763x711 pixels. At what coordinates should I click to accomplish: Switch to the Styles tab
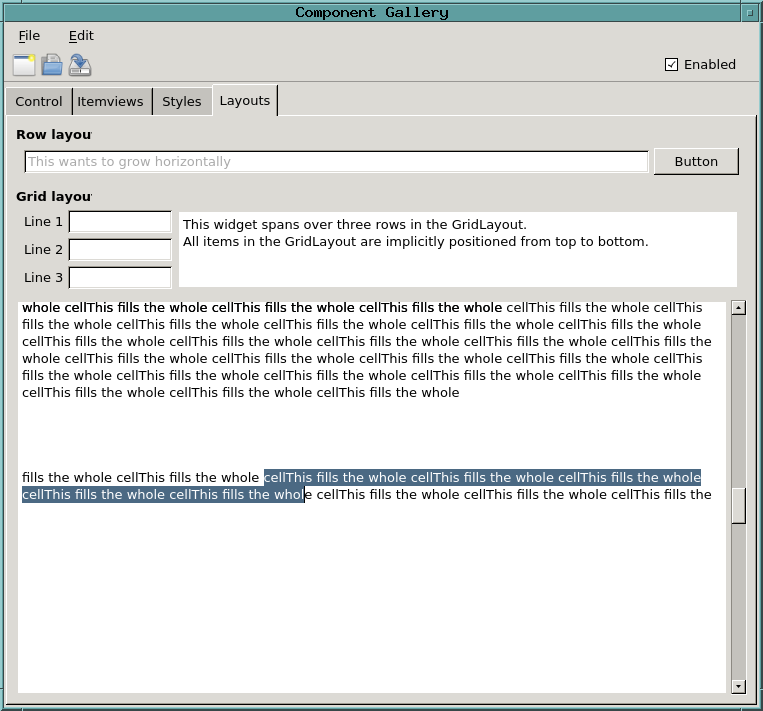pos(182,101)
